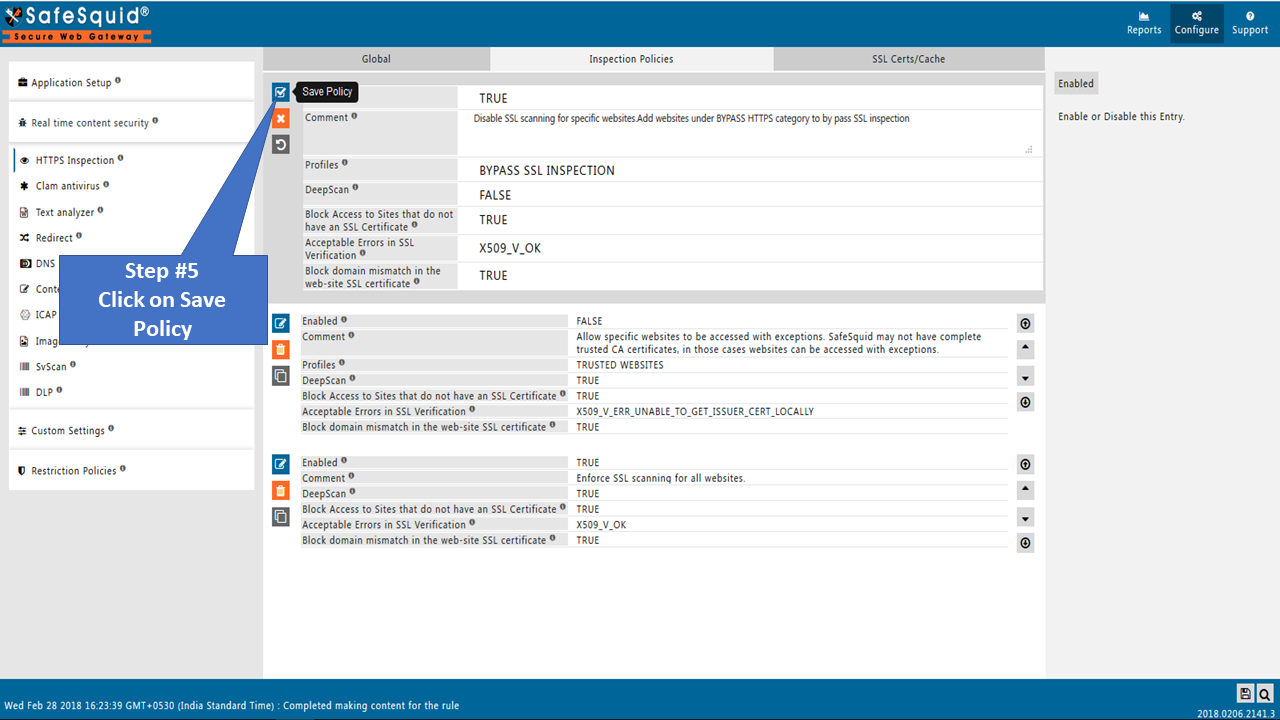The width and height of the screenshot is (1280, 720).
Task: Switch to the Global tab
Action: [x=376, y=59]
